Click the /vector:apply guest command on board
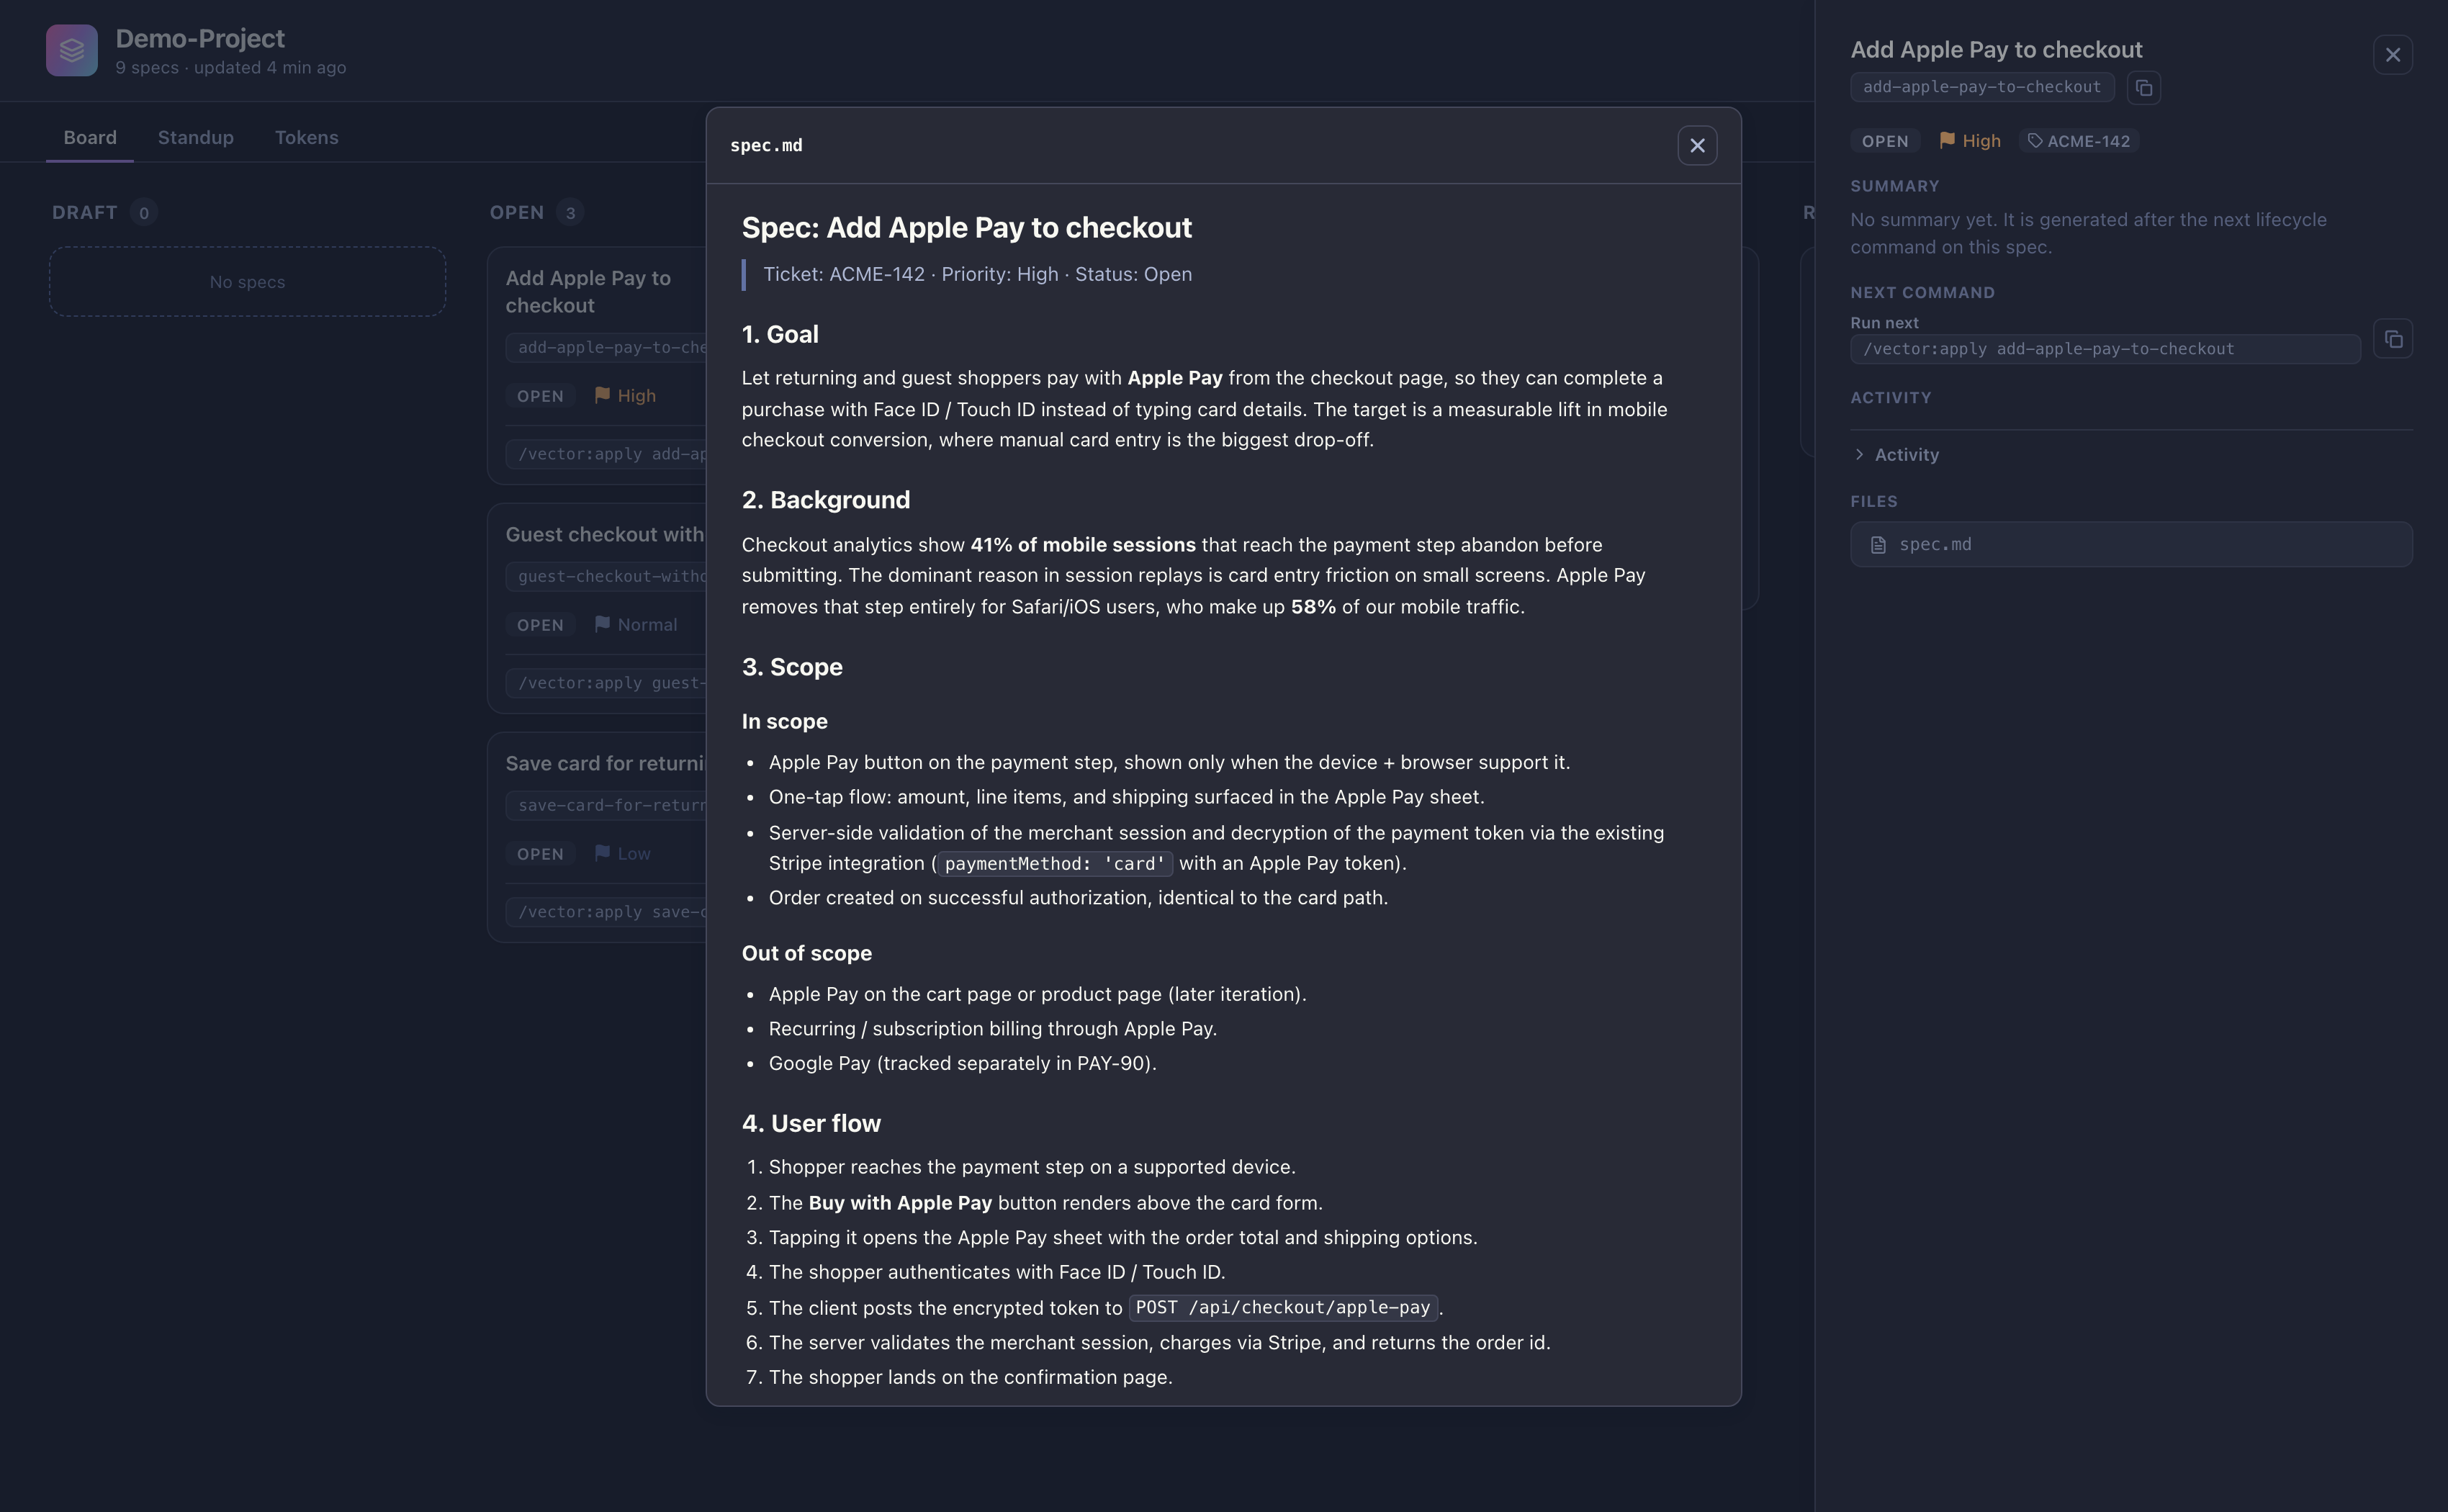 tap(606, 684)
